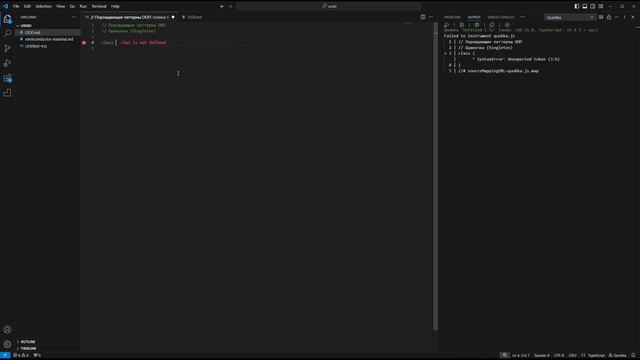This screenshot has width=640, height=360.
Task: Open the Run and Debug view
Action: pos(7,63)
